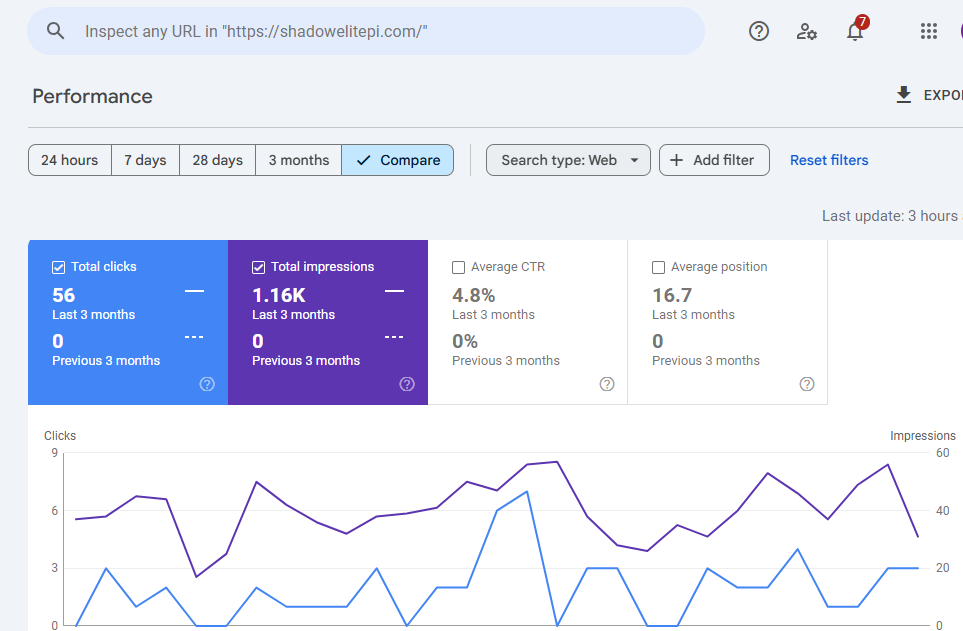The image size is (963, 631).
Task: Uncheck the Total clicks checkbox
Action: 59,267
